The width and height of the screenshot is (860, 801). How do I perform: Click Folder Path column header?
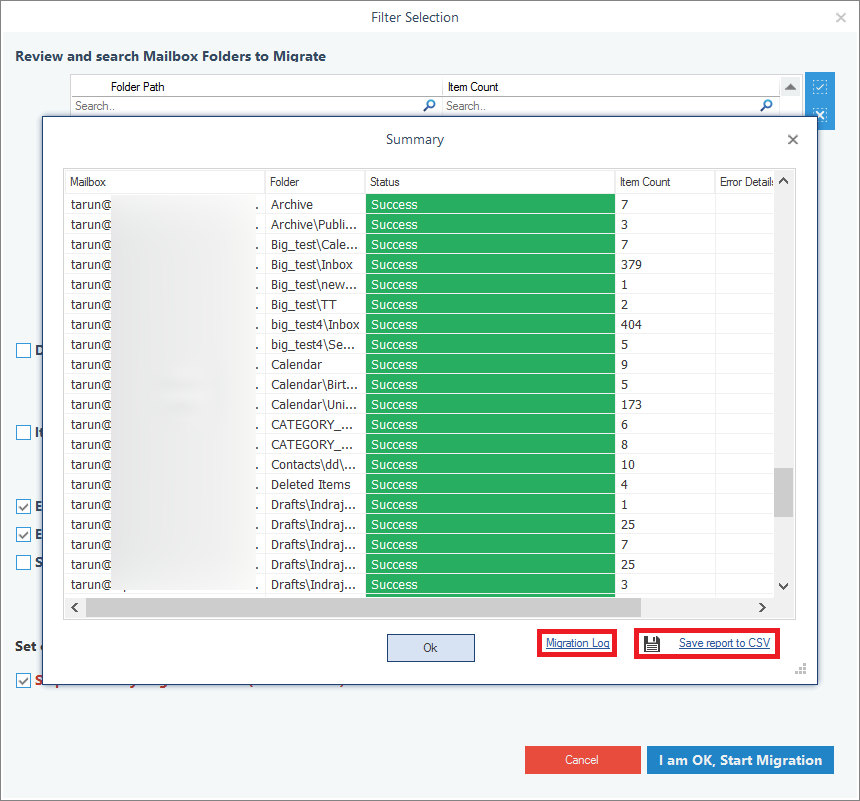click(256, 87)
